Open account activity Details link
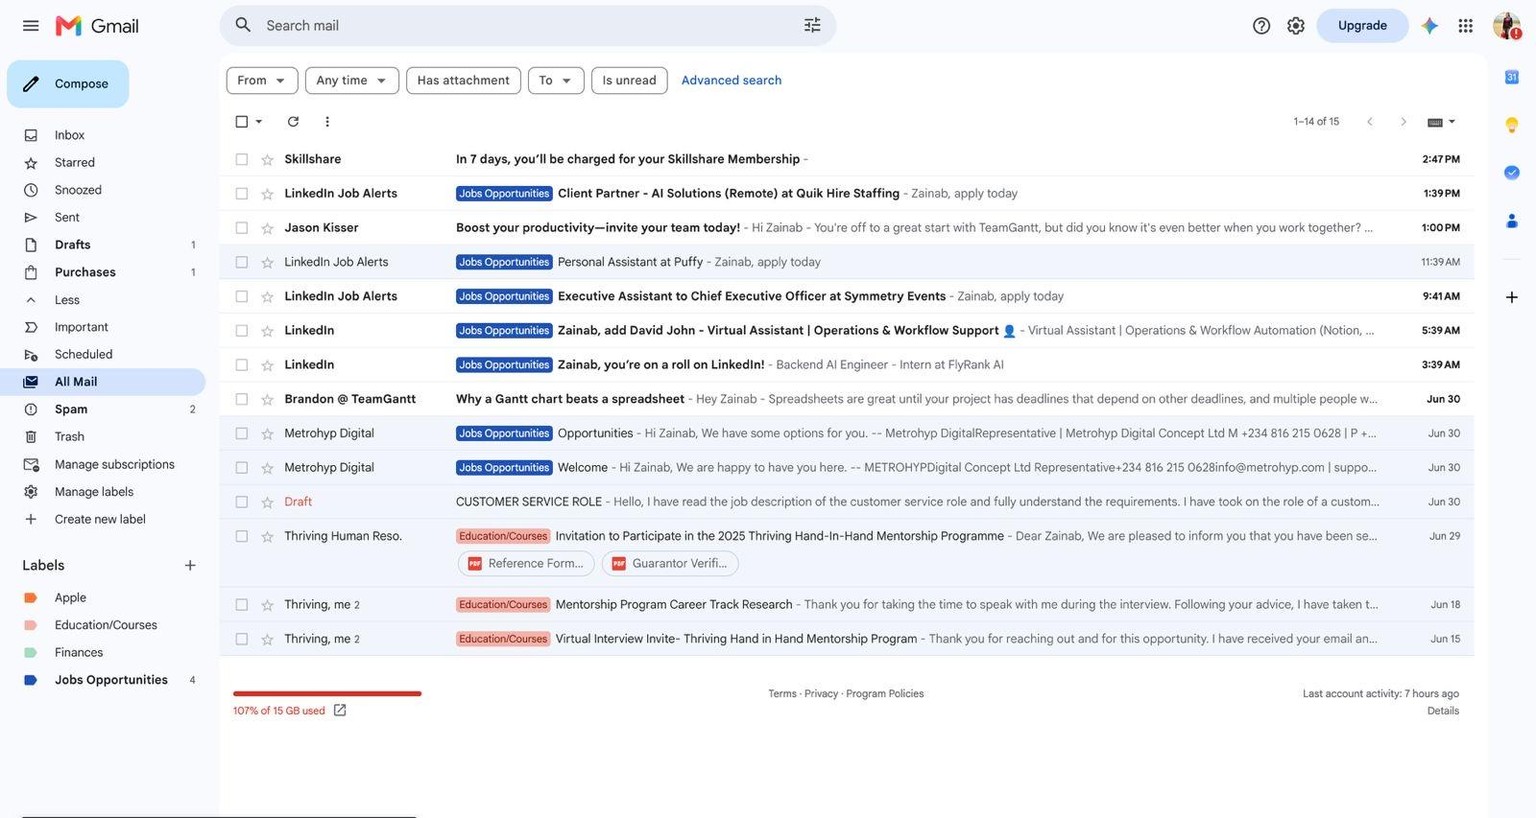The height and width of the screenshot is (818, 1536). [1443, 711]
